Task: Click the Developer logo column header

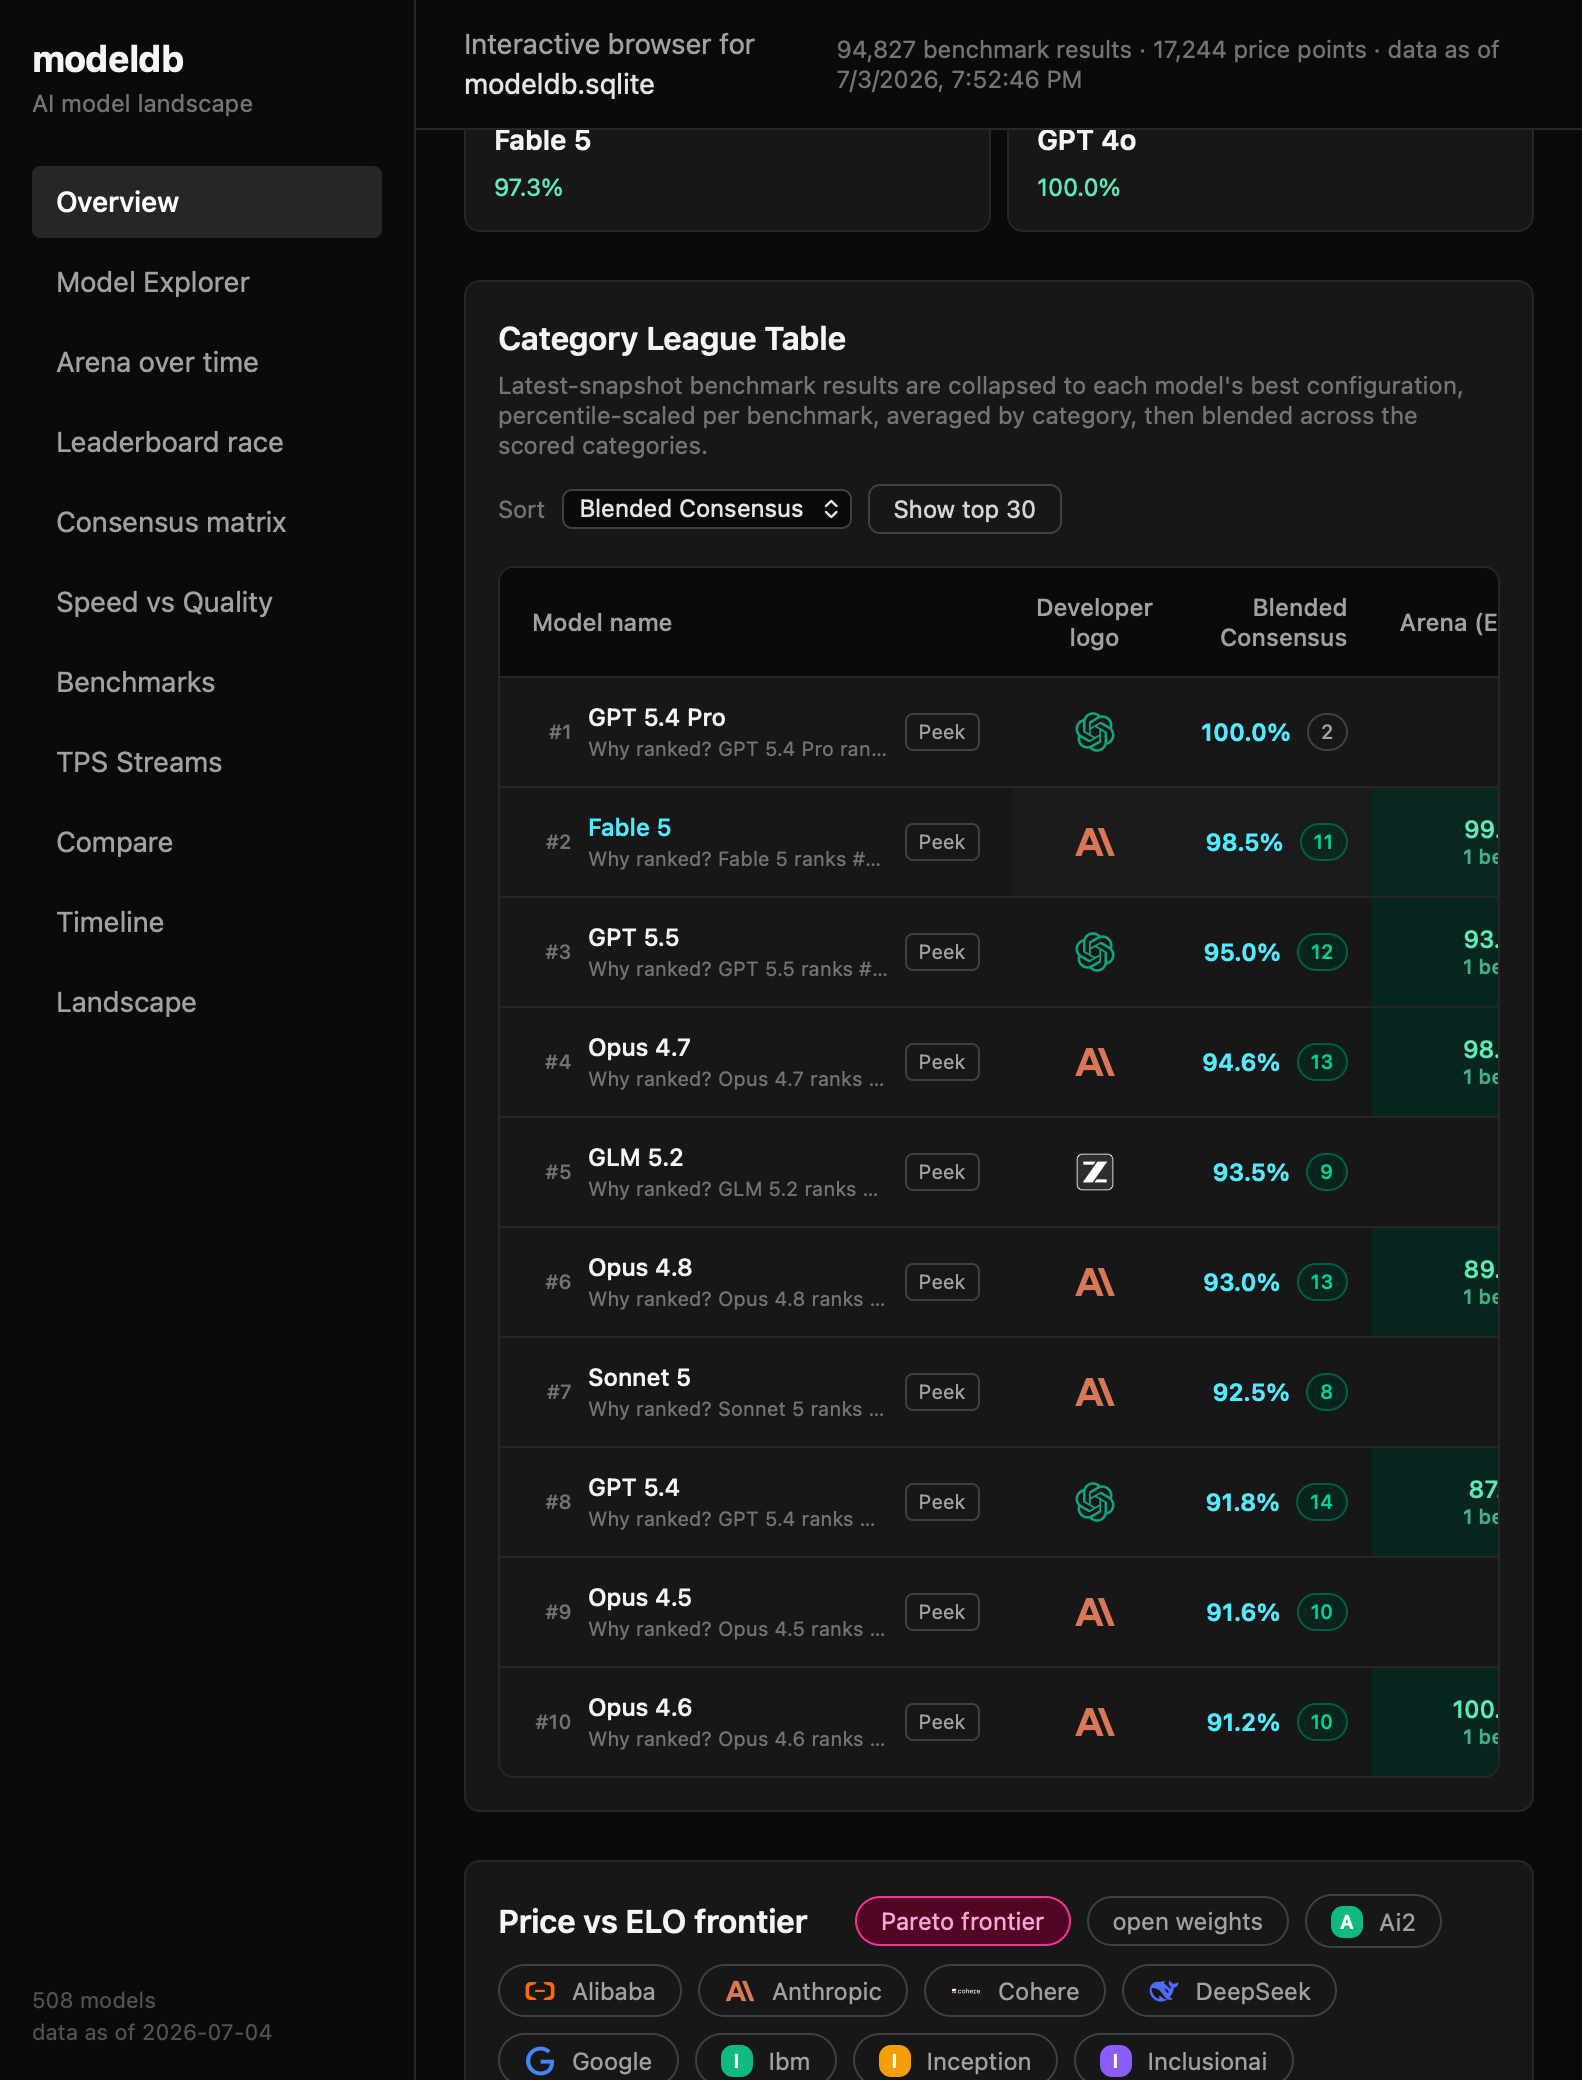Action: click(x=1094, y=622)
